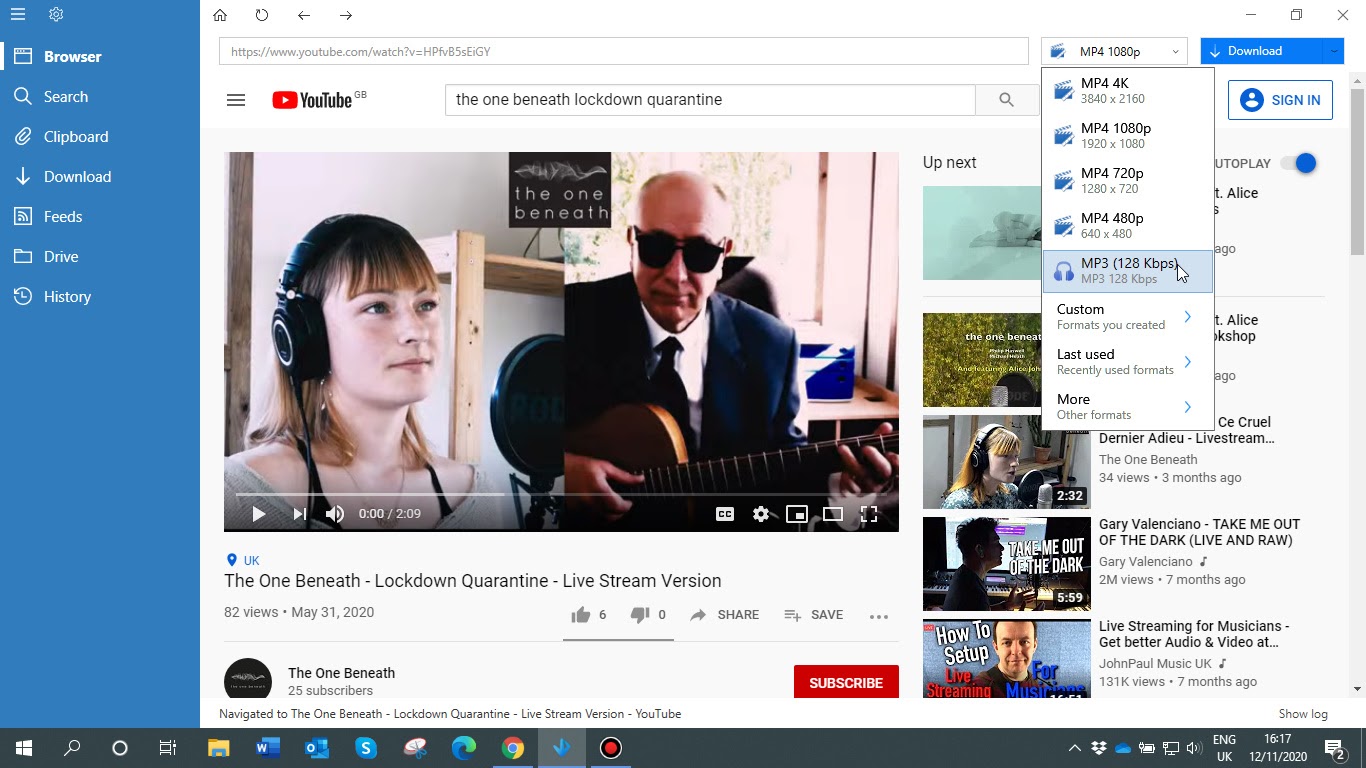
Task: Open File Explorer from taskbar
Action: coord(218,748)
